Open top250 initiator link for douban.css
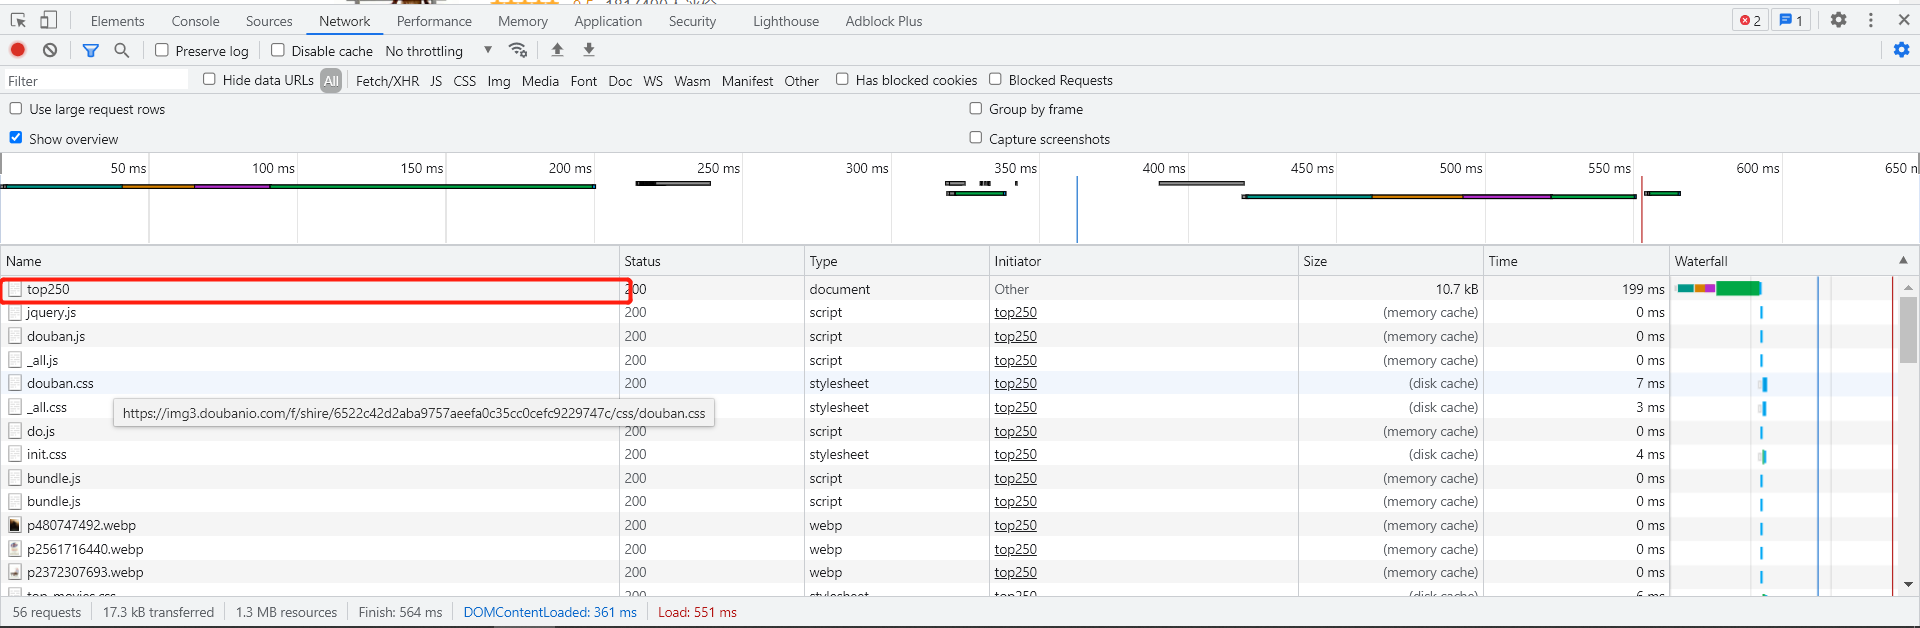Image resolution: width=1920 pixels, height=628 pixels. (1015, 384)
